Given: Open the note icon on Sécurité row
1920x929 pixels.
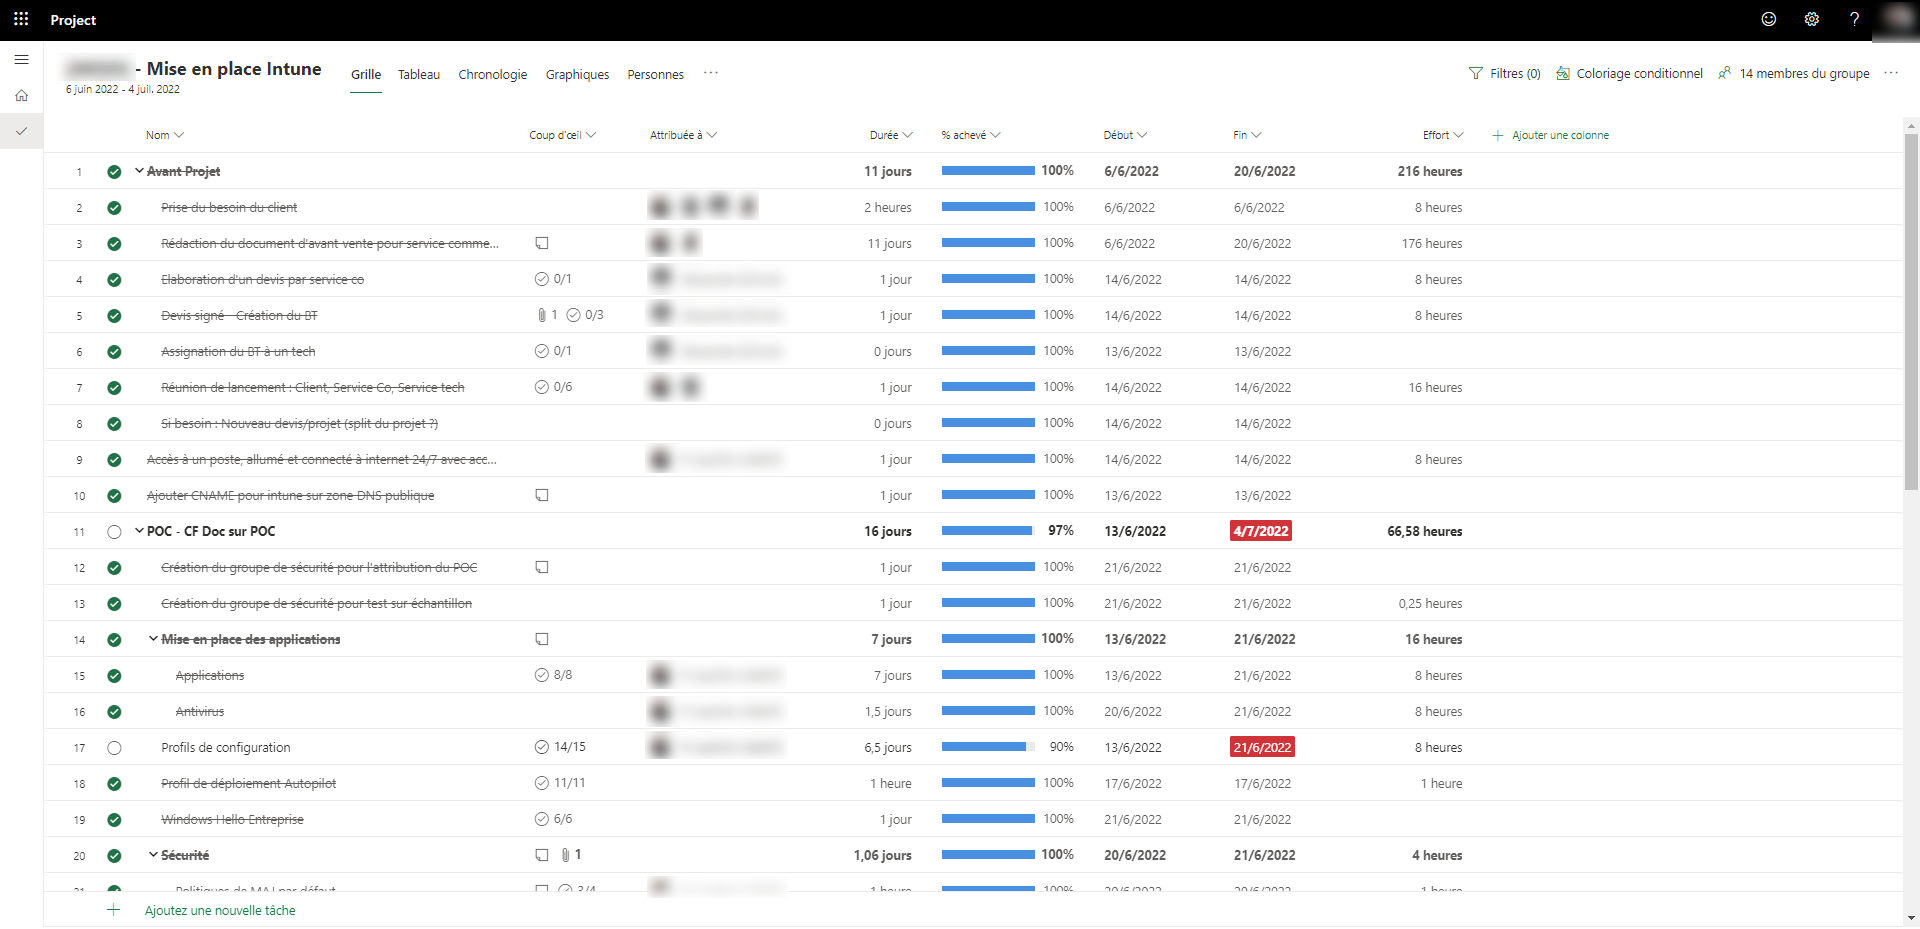Looking at the screenshot, I should tap(542, 855).
